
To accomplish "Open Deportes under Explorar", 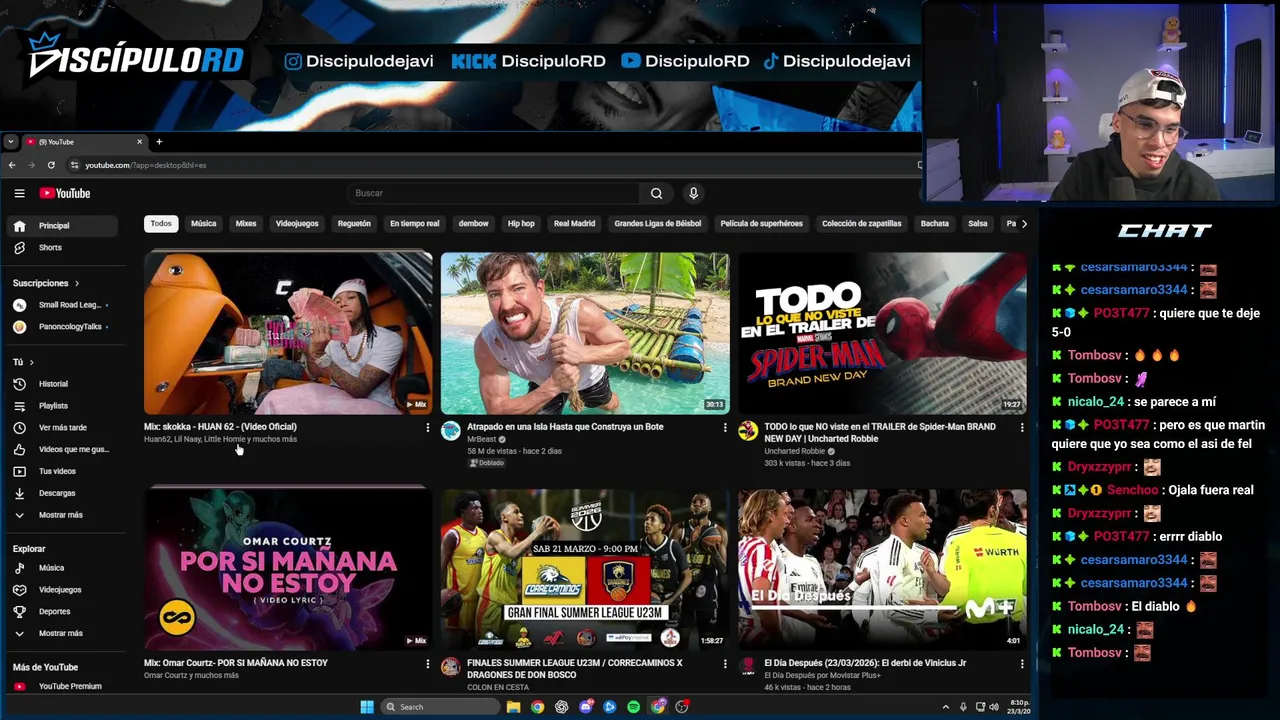I will pos(60,611).
